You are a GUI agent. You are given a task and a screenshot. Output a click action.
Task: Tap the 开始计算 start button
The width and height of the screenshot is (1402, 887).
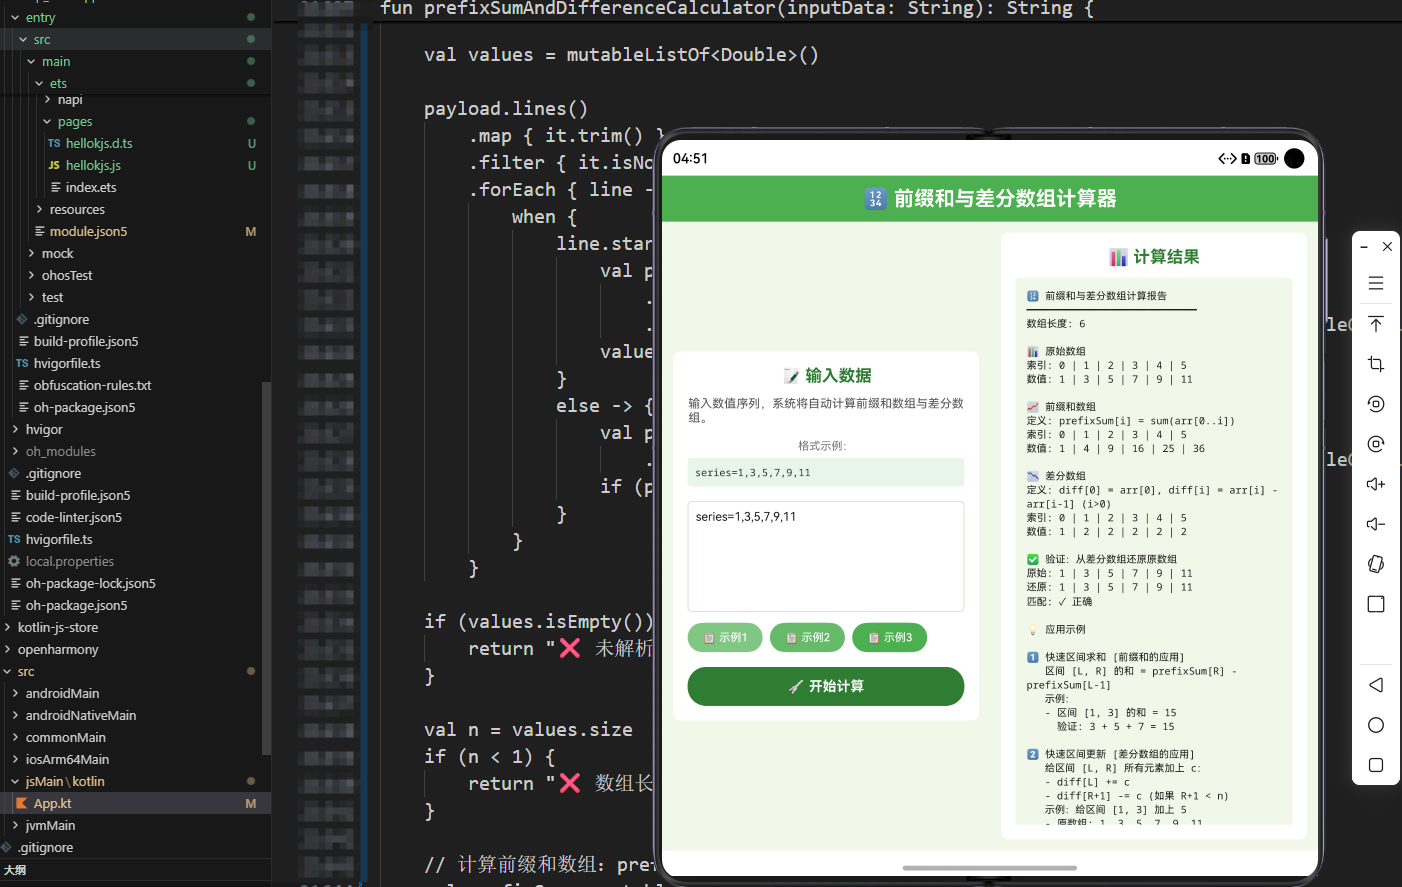click(826, 686)
